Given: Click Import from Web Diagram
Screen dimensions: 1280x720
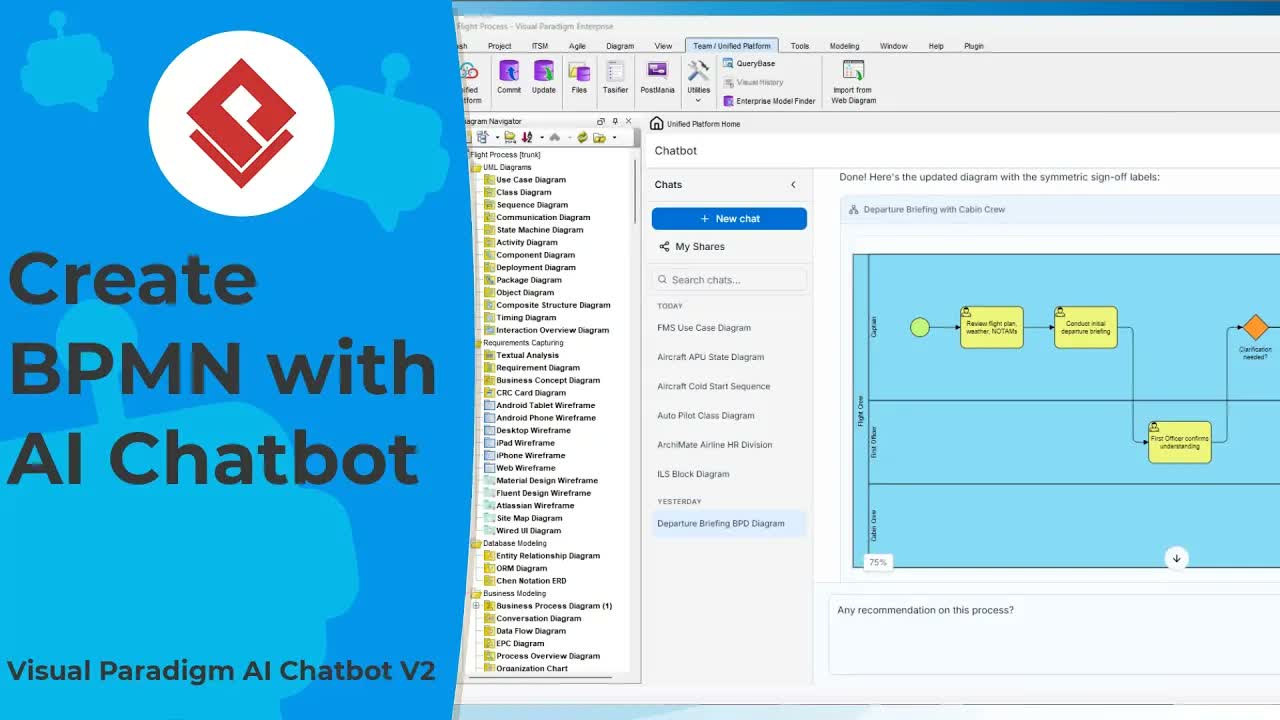Looking at the screenshot, I should pos(853,82).
